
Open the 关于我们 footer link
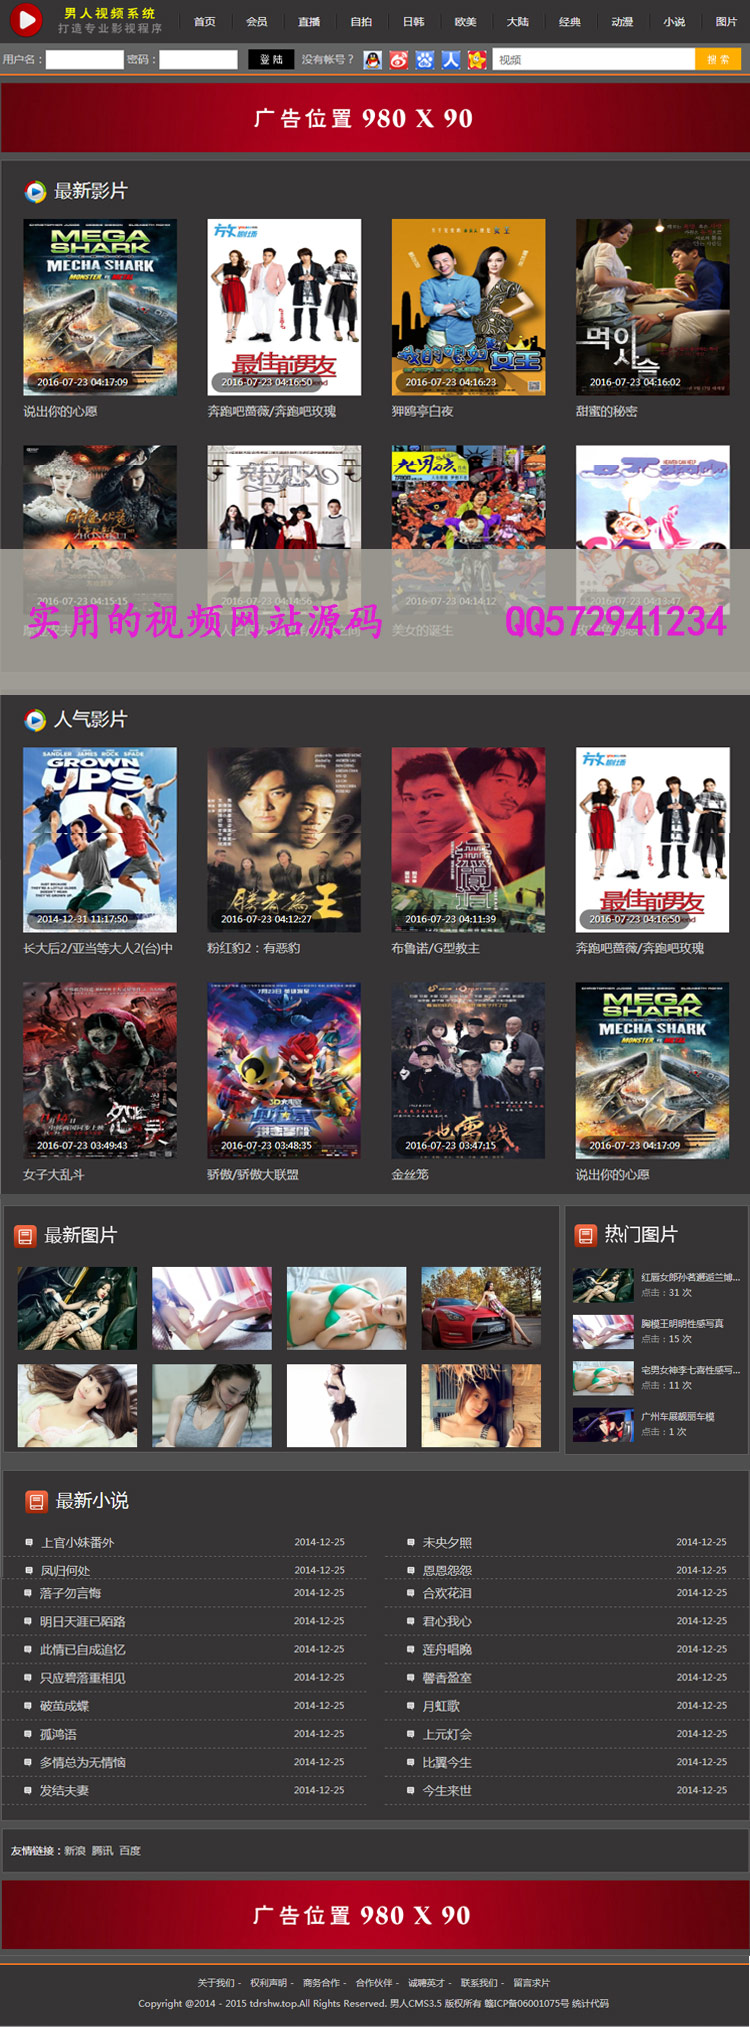point(216,1982)
